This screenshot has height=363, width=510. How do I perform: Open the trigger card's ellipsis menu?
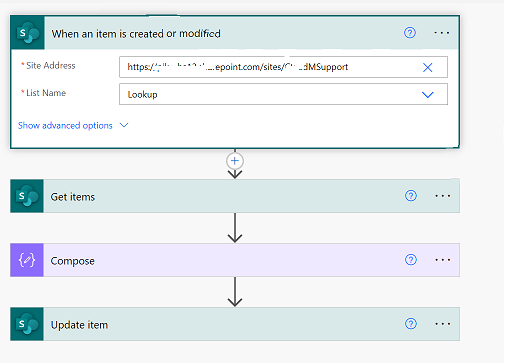coord(442,33)
